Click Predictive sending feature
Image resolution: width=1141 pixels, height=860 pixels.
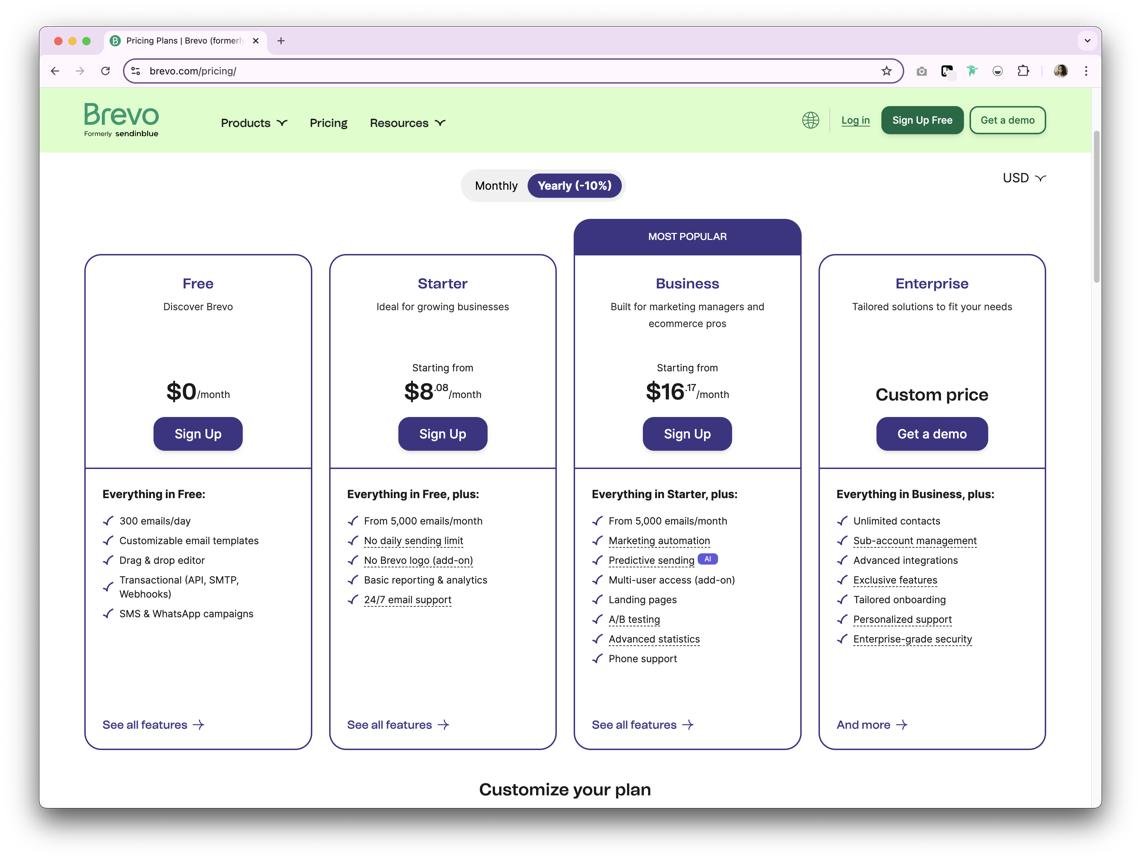tap(651, 560)
